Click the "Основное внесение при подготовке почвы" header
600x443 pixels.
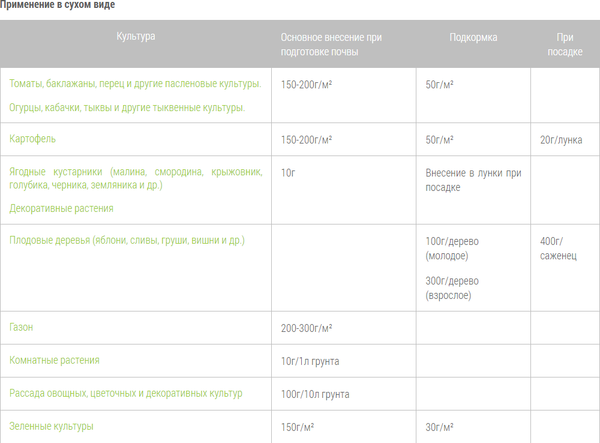[x=331, y=45]
